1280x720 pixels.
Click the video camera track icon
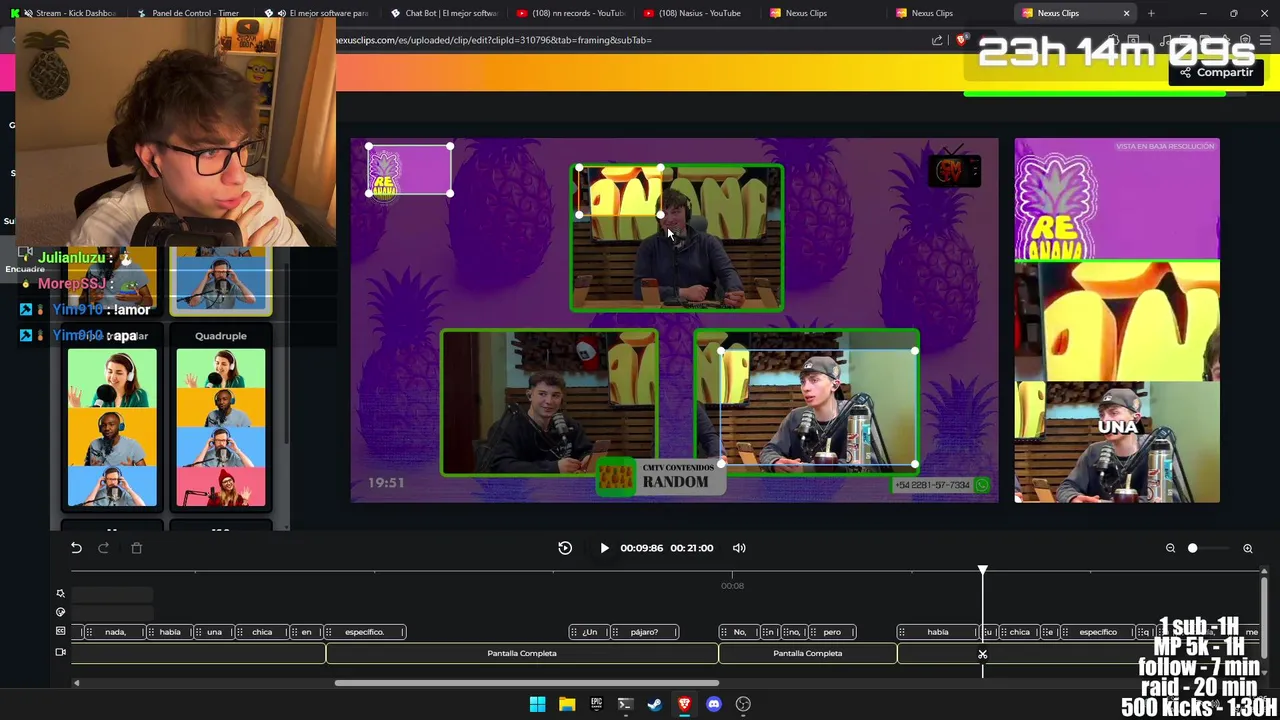tap(60, 653)
